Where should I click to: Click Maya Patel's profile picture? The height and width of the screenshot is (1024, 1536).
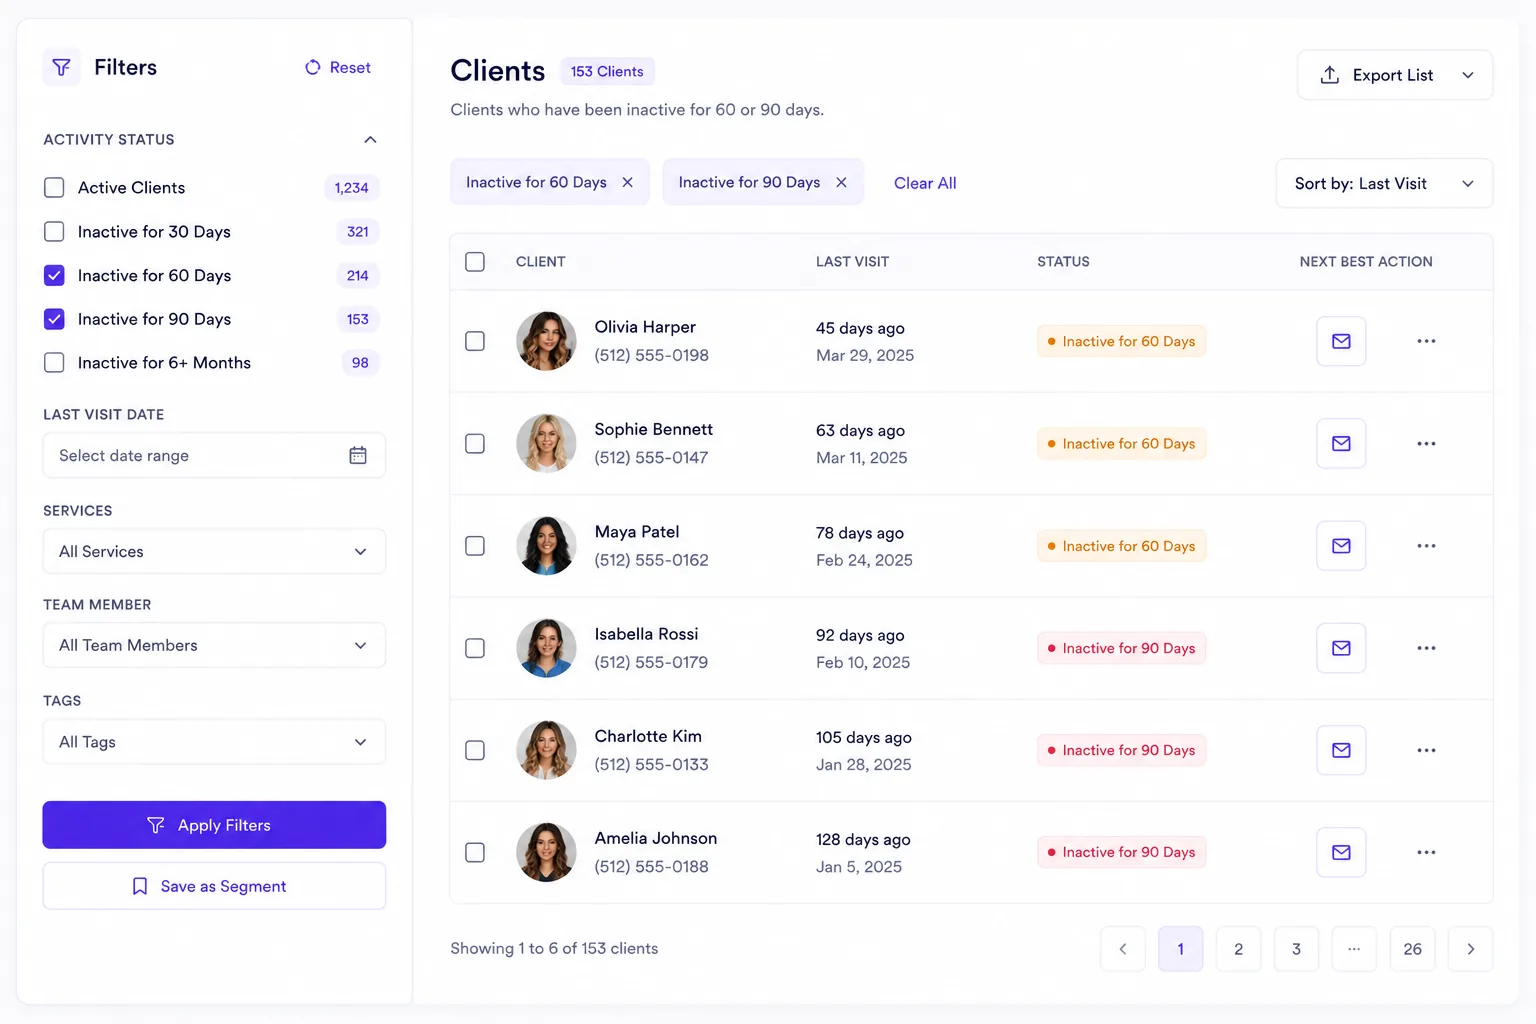coord(546,546)
